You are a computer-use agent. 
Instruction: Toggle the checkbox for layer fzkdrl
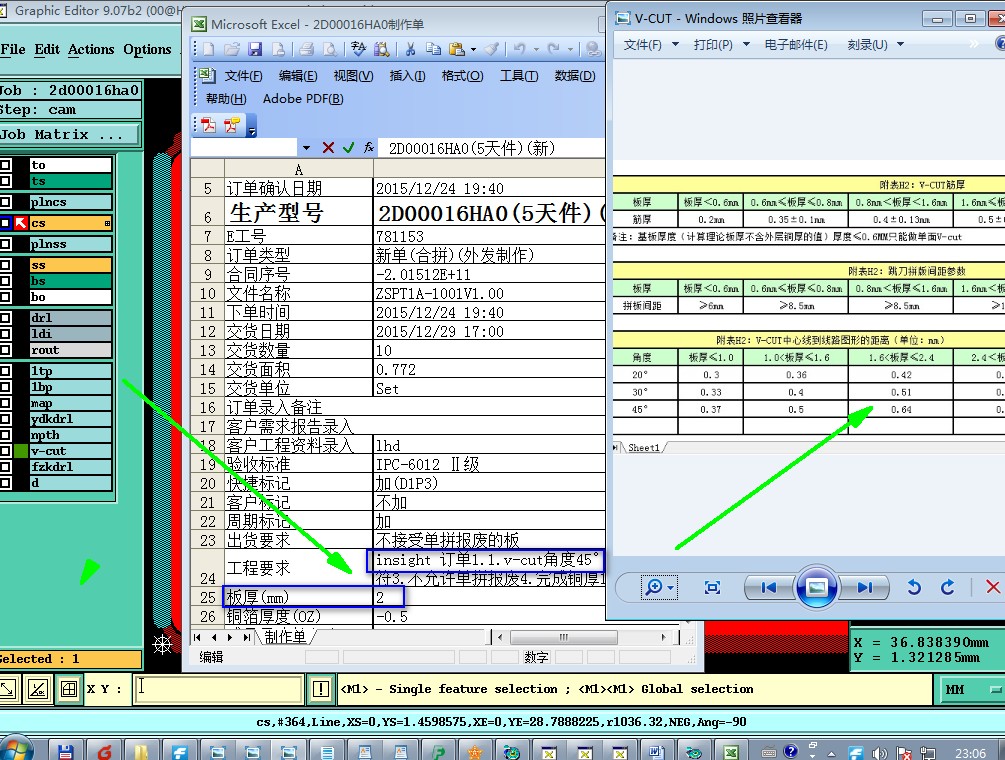5,467
